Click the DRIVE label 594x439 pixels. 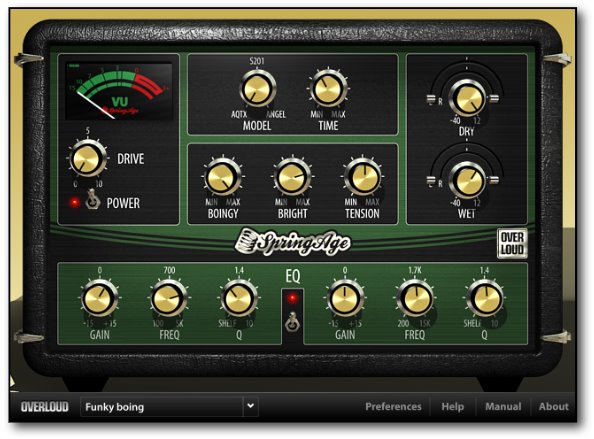130,159
